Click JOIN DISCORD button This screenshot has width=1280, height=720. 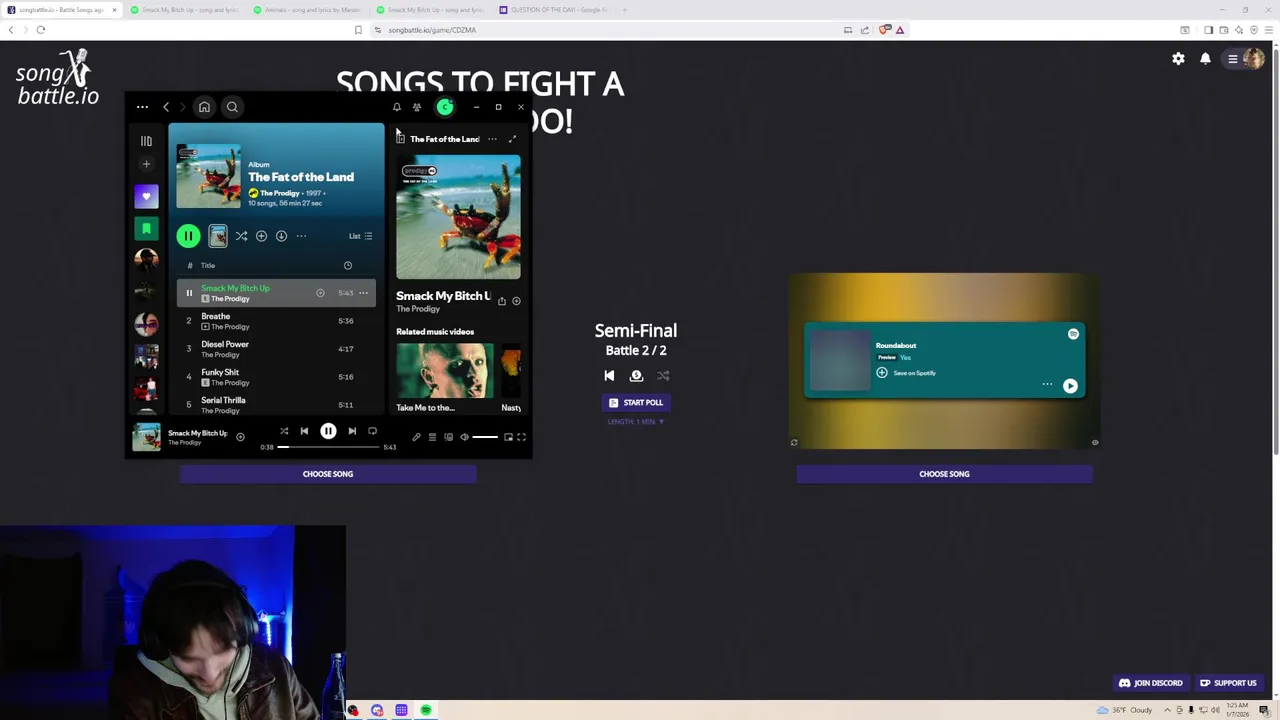coord(1151,683)
